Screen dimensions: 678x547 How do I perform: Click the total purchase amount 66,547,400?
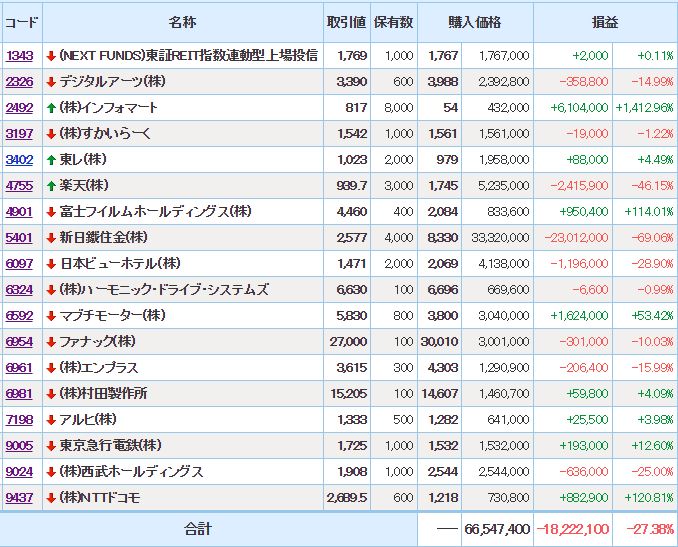click(x=497, y=529)
